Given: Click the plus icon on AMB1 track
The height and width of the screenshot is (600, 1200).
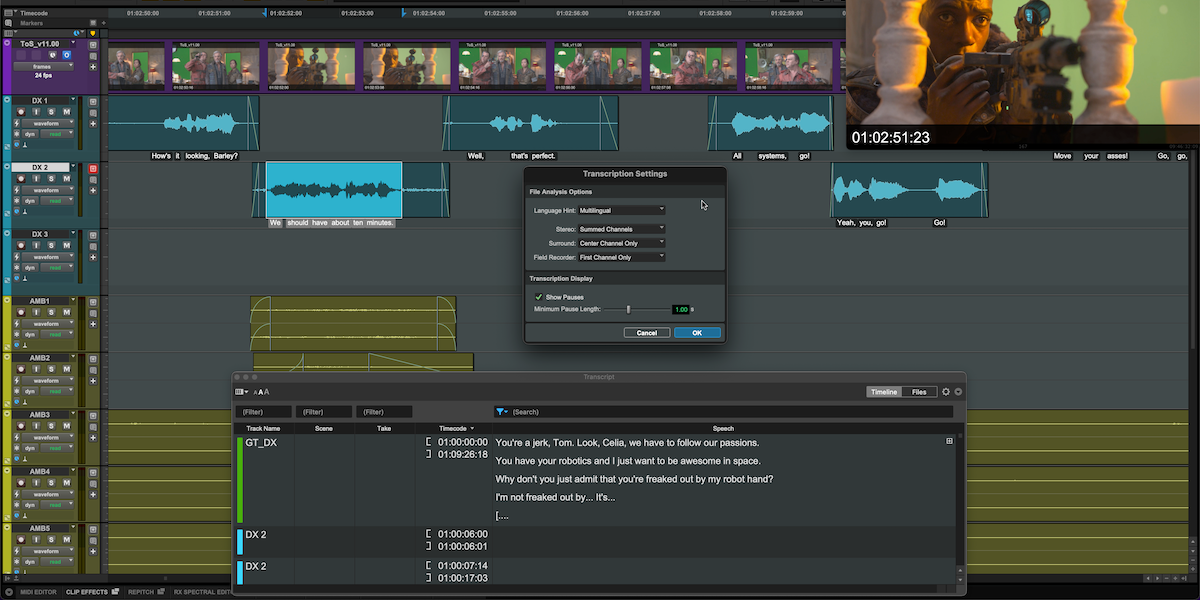Looking at the screenshot, I should point(93,324).
